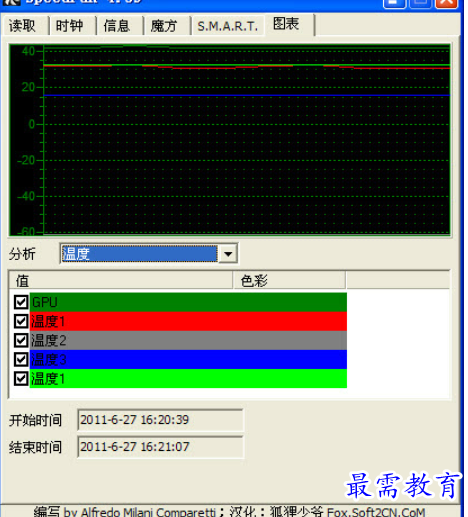Click the 开始时间 field 2011-6-27 16:20:39
Viewport: 468px width, 517px height.
coord(160,420)
